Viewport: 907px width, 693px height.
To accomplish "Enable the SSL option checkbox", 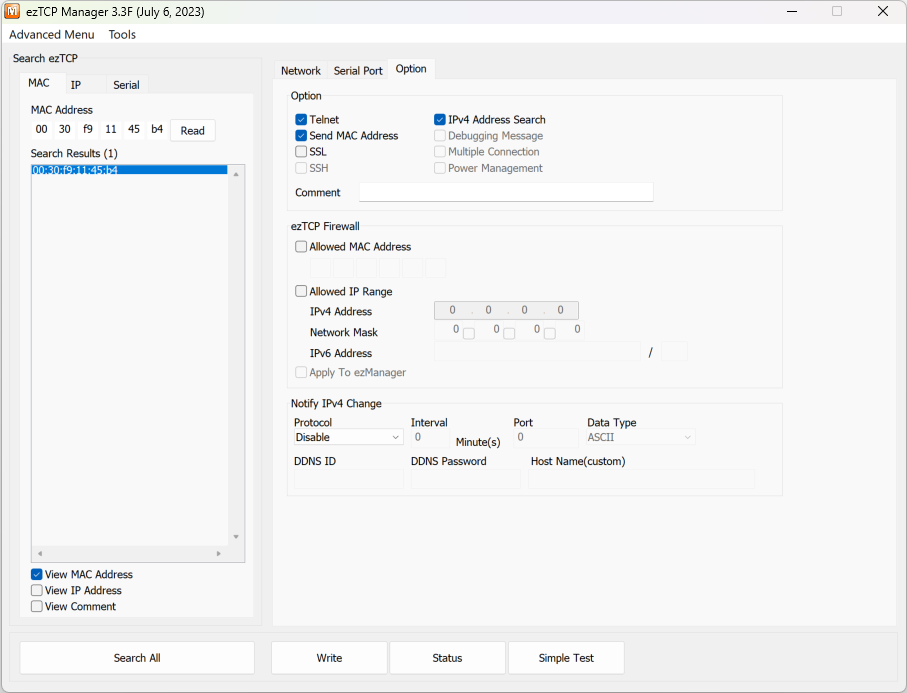I will (x=301, y=152).
